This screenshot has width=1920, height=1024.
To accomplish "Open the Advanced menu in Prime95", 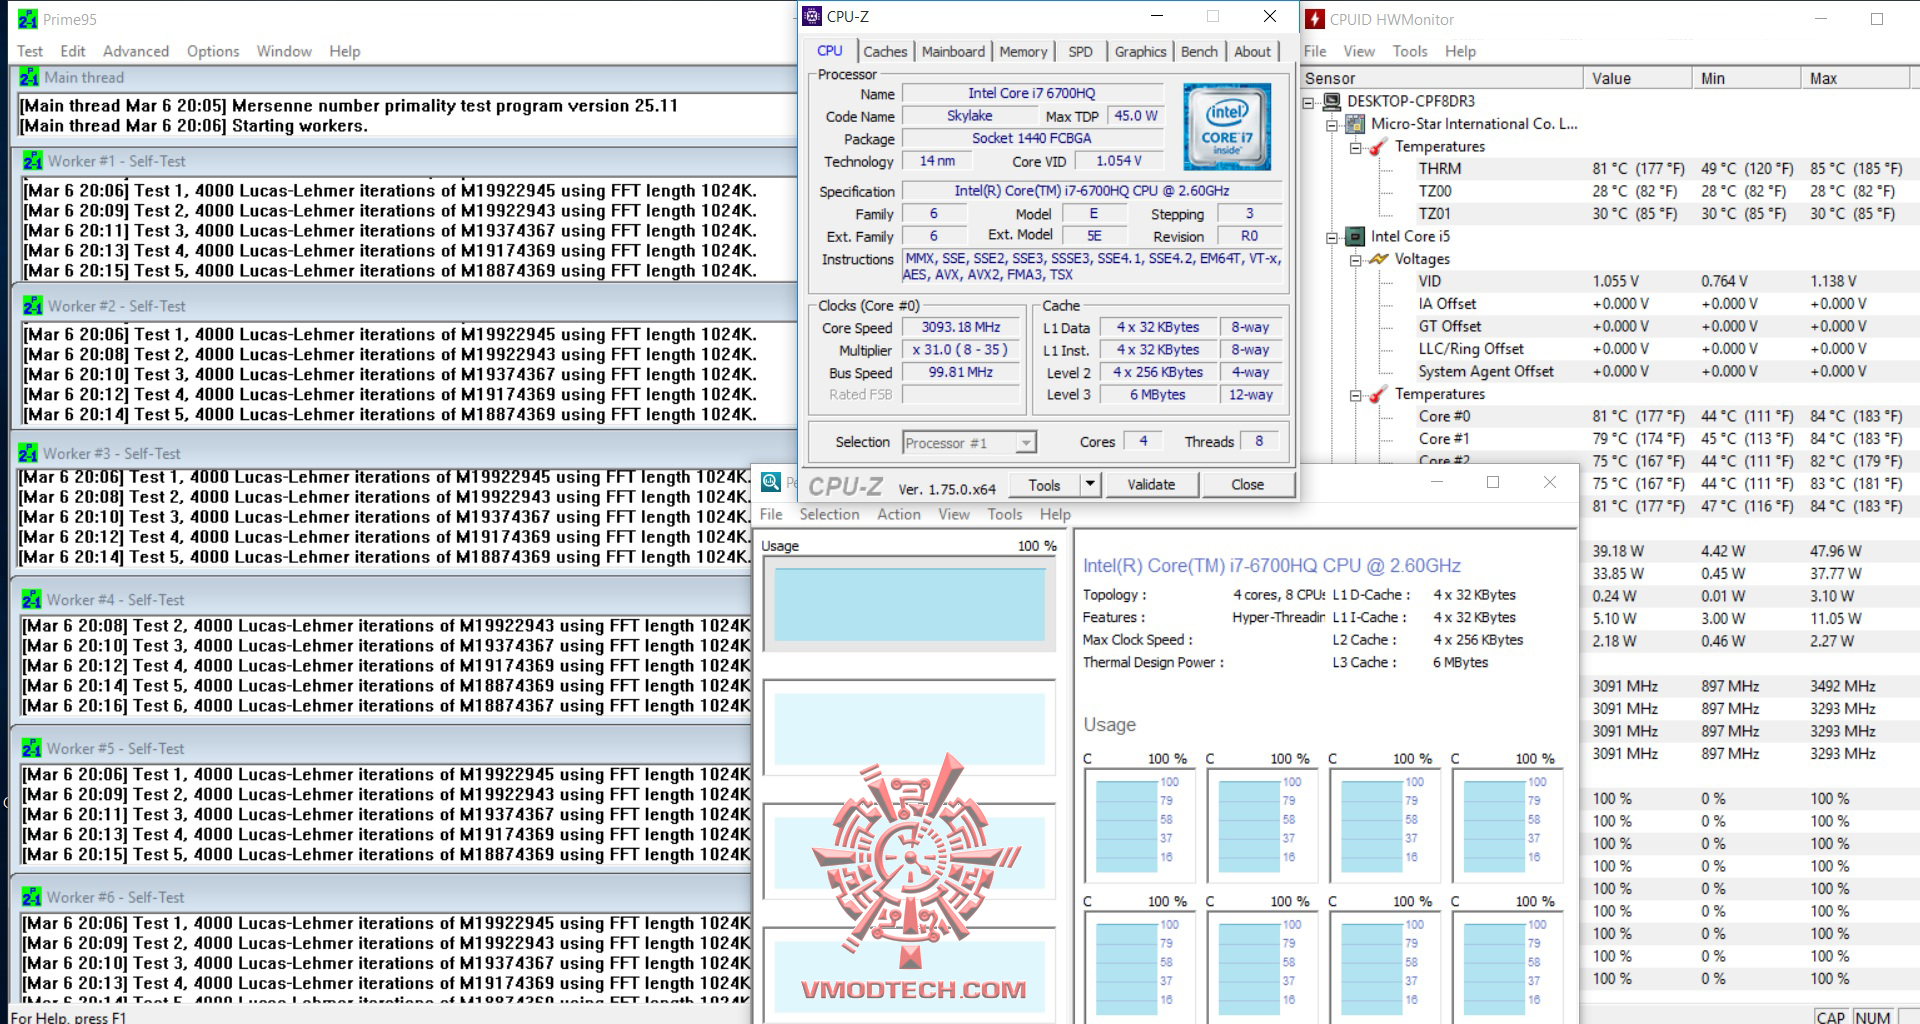I will 135,51.
